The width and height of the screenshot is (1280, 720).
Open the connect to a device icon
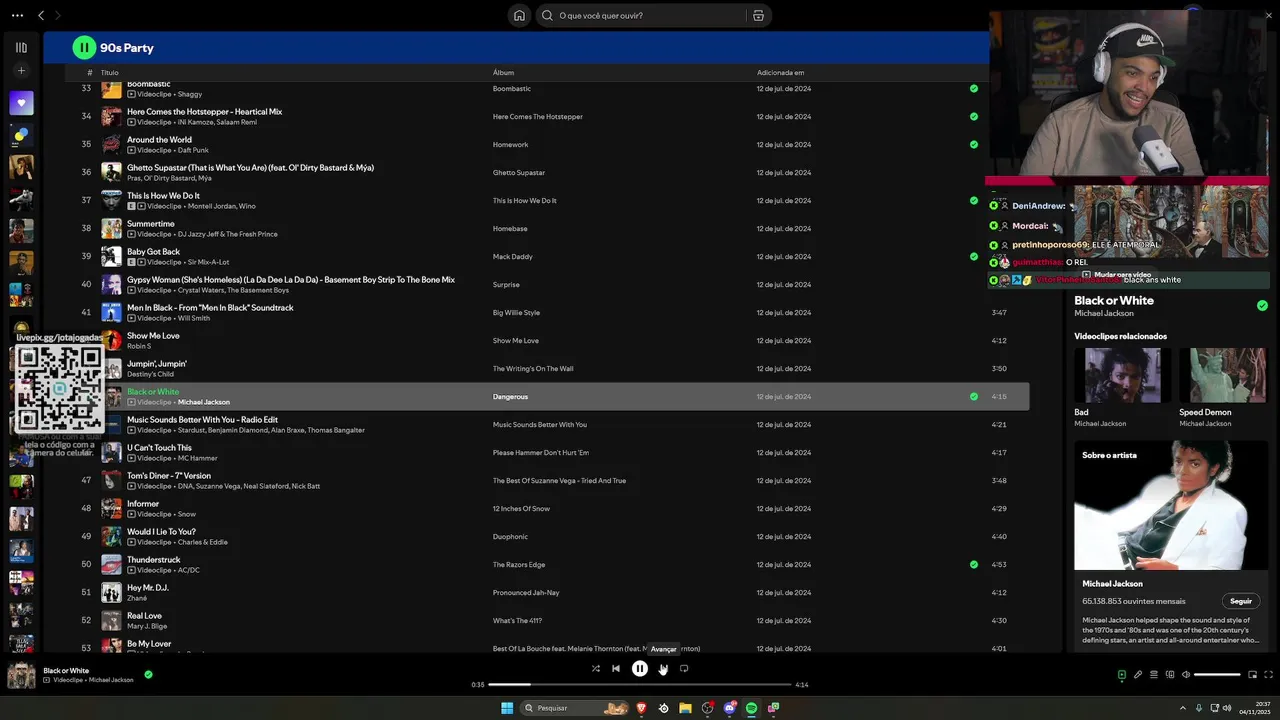1170,675
